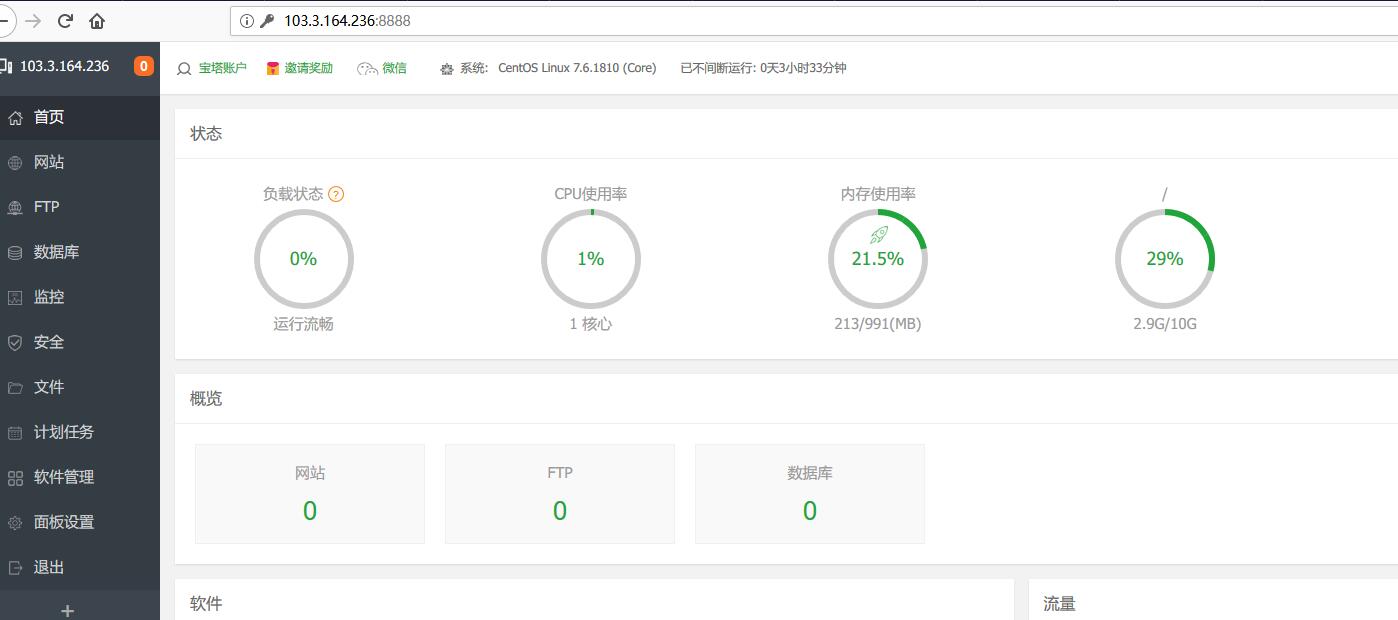The image size is (1398, 620).
Task: Click 退出 to log out
Action: point(49,567)
